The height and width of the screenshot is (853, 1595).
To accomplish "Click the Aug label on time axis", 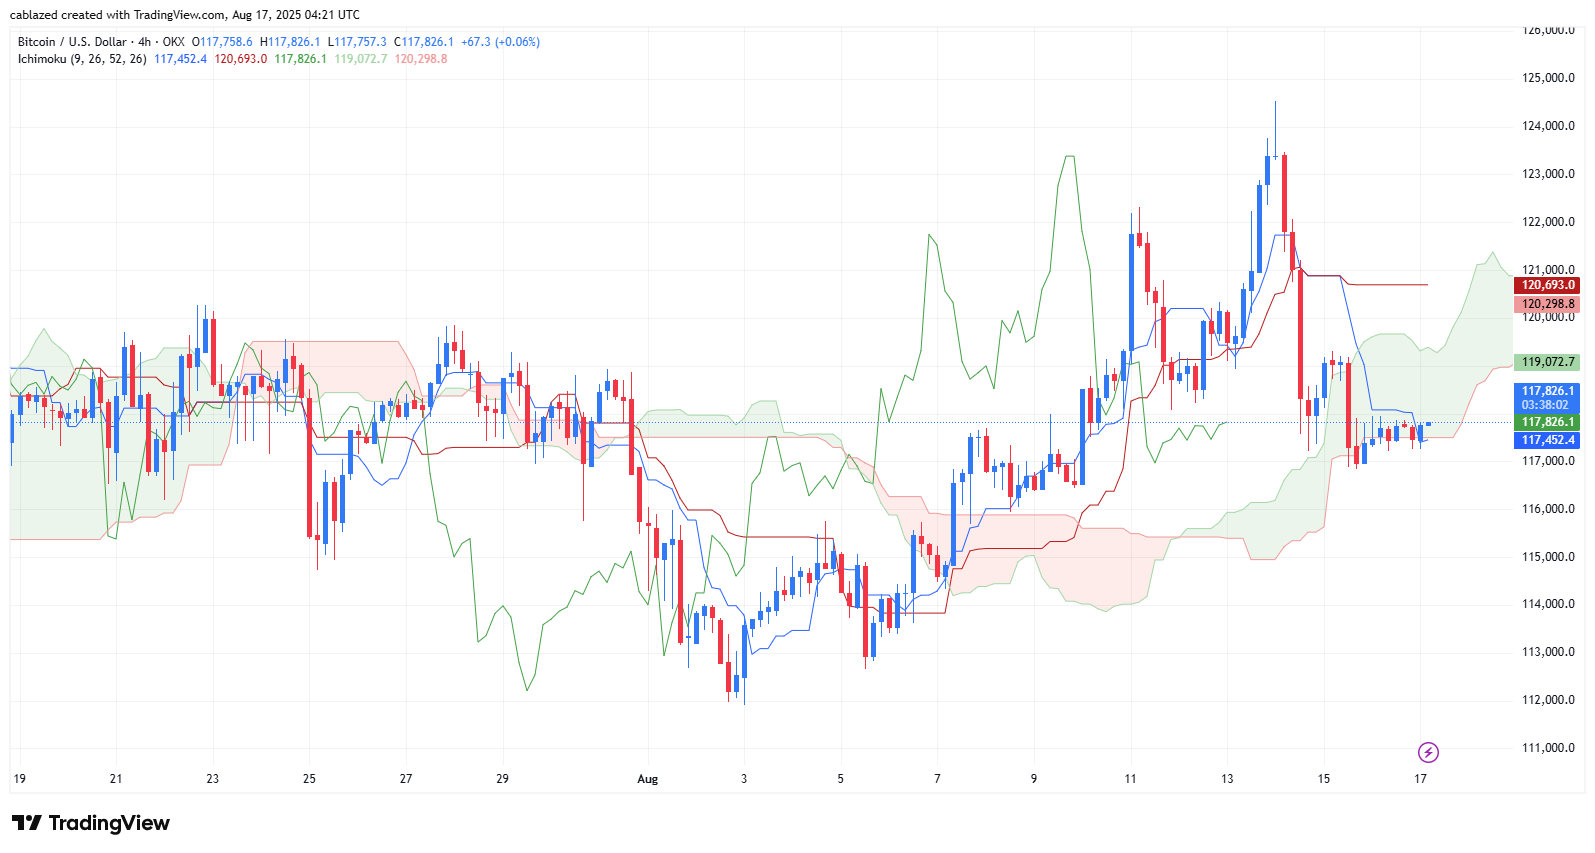I will coord(648,779).
